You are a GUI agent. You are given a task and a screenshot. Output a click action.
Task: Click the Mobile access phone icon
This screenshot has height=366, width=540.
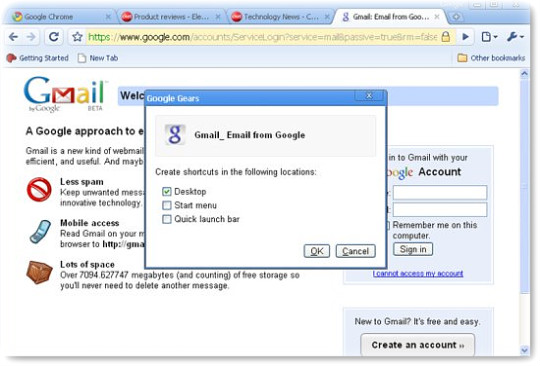point(40,231)
